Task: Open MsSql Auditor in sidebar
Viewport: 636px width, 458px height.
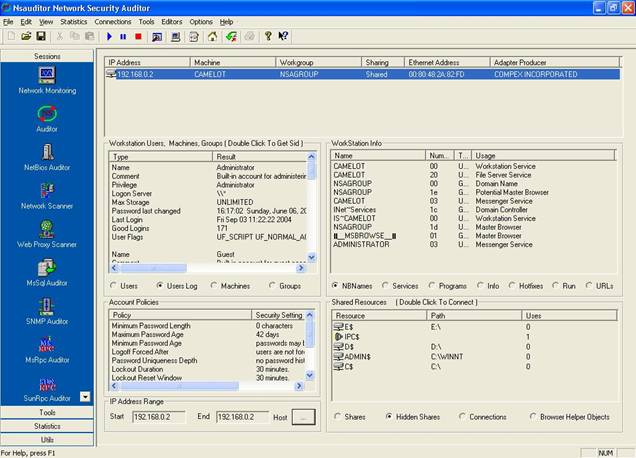Action: (47, 273)
